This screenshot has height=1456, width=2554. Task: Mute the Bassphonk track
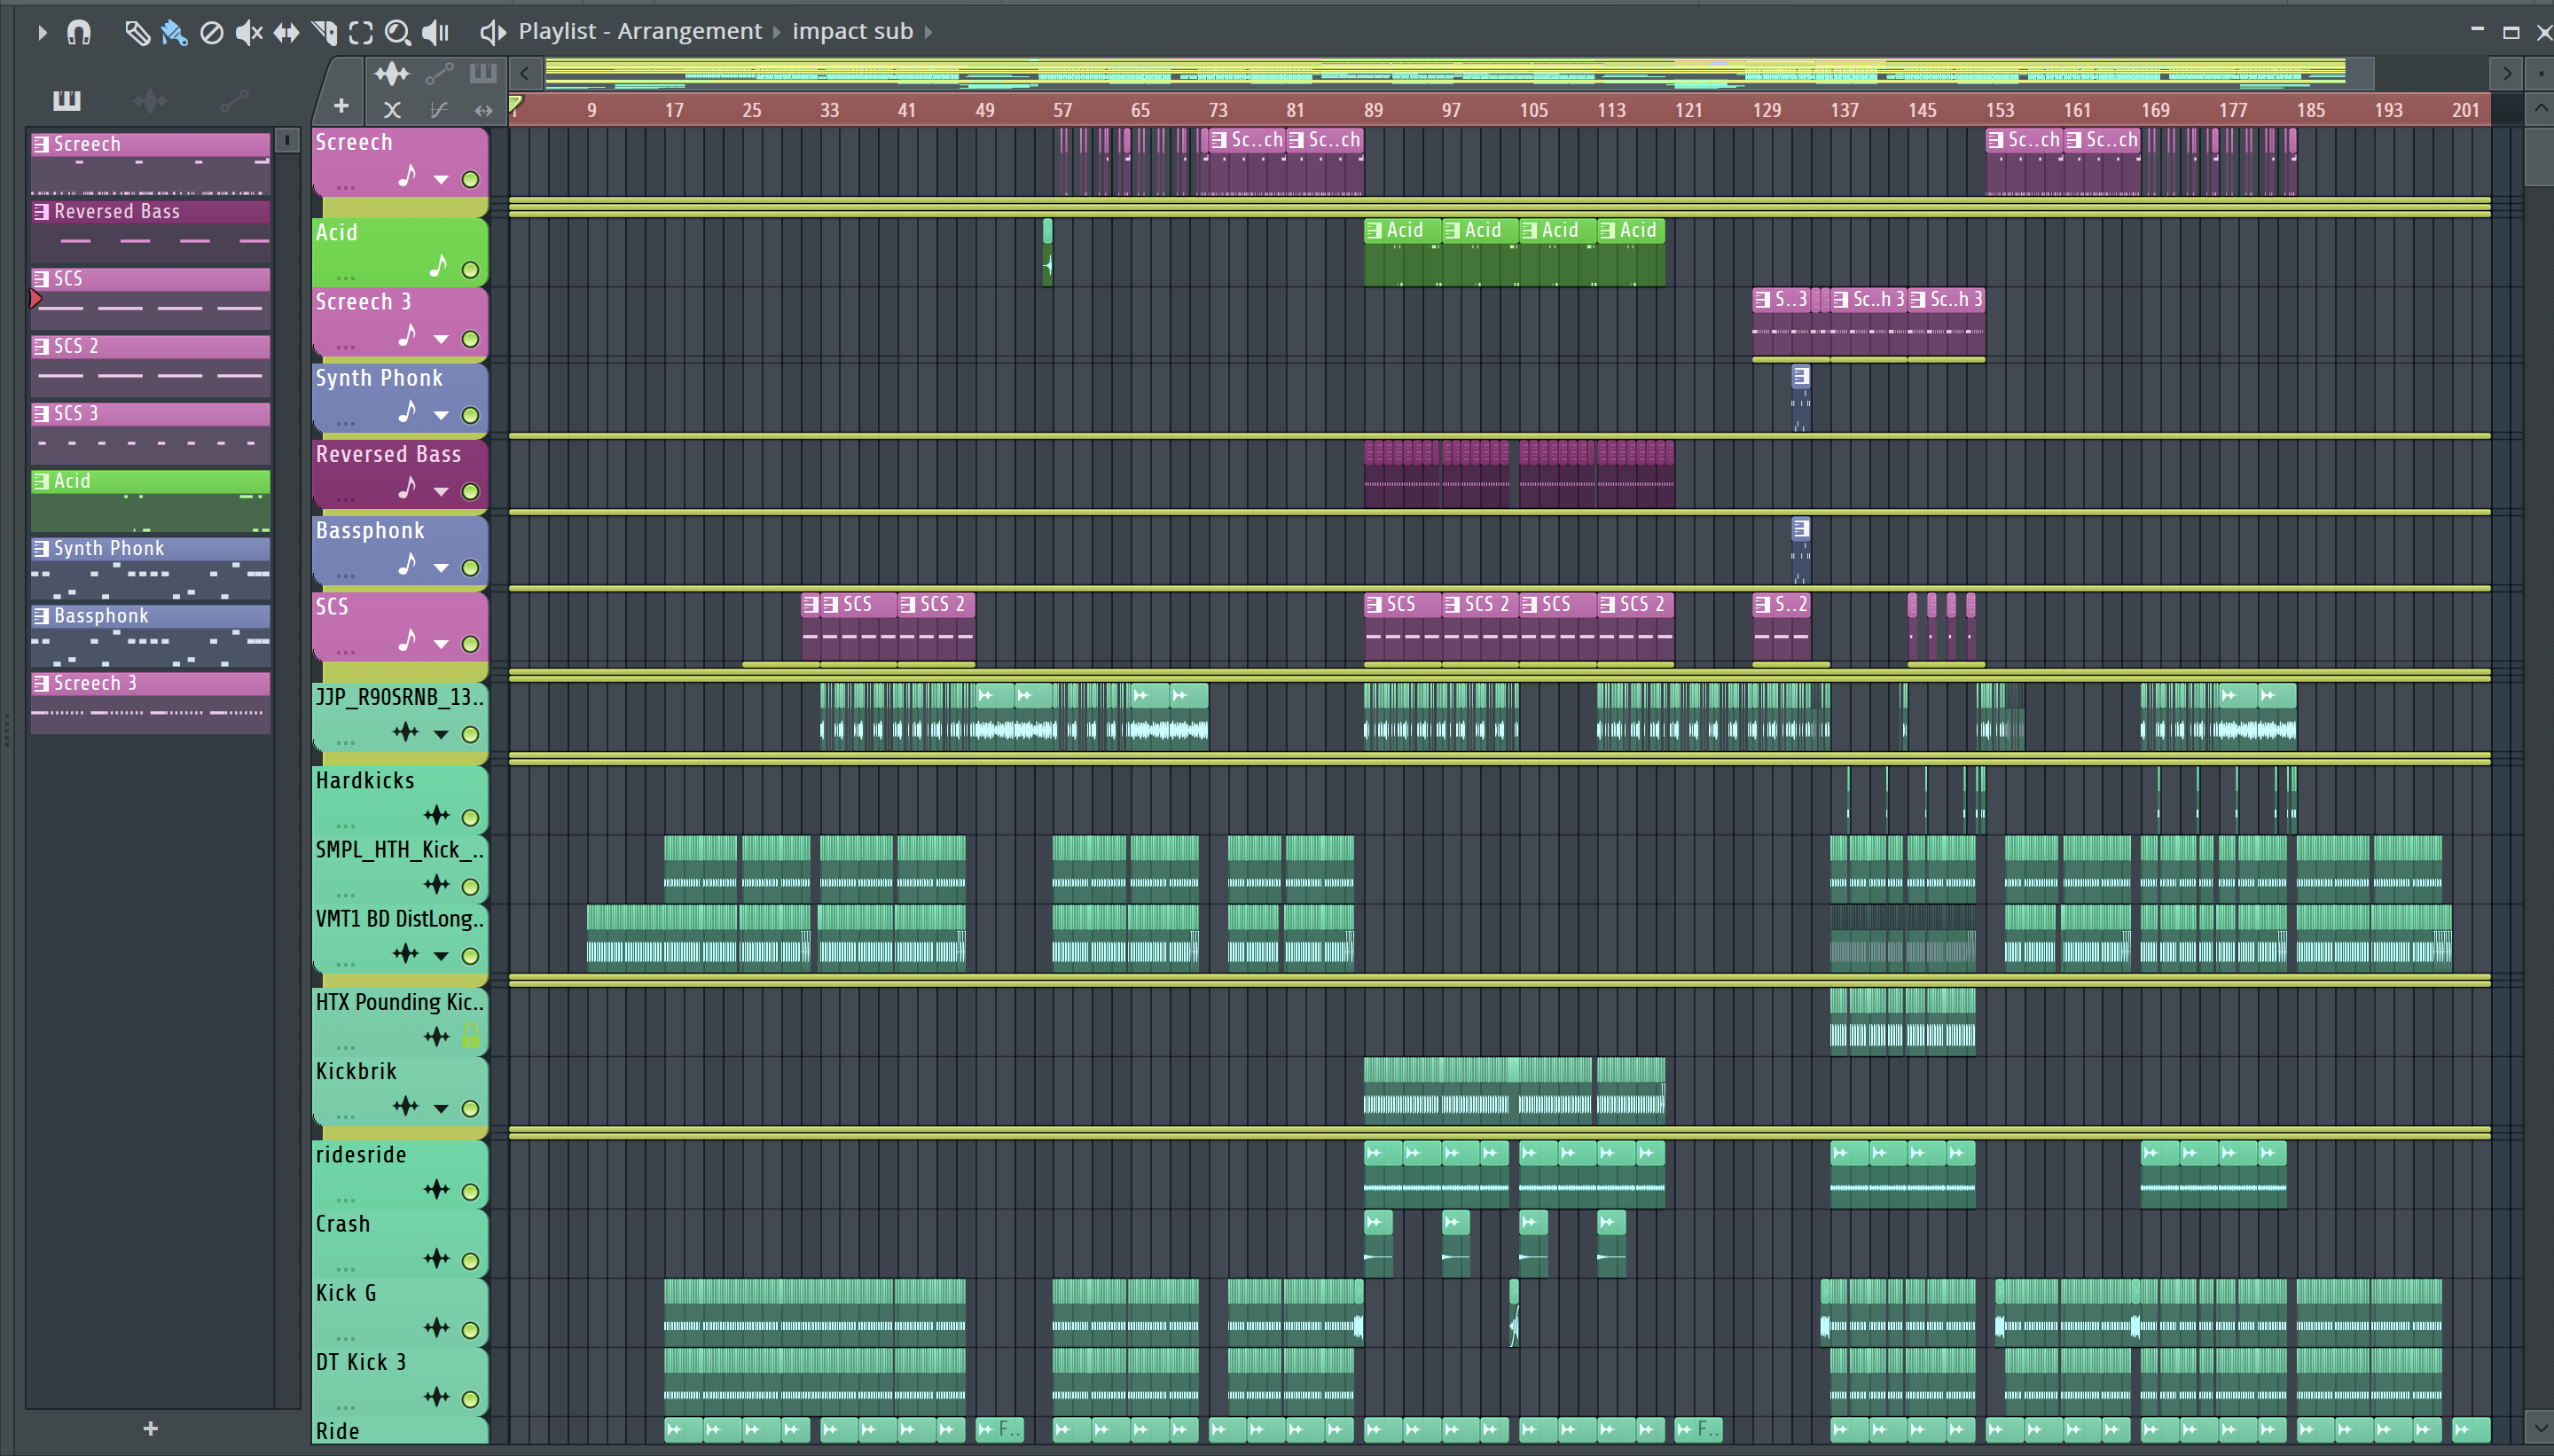(x=470, y=568)
